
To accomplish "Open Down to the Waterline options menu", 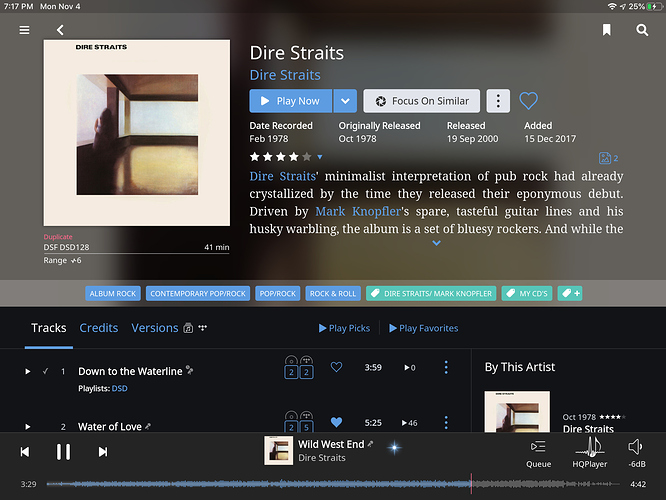I will tap(446, 367).
